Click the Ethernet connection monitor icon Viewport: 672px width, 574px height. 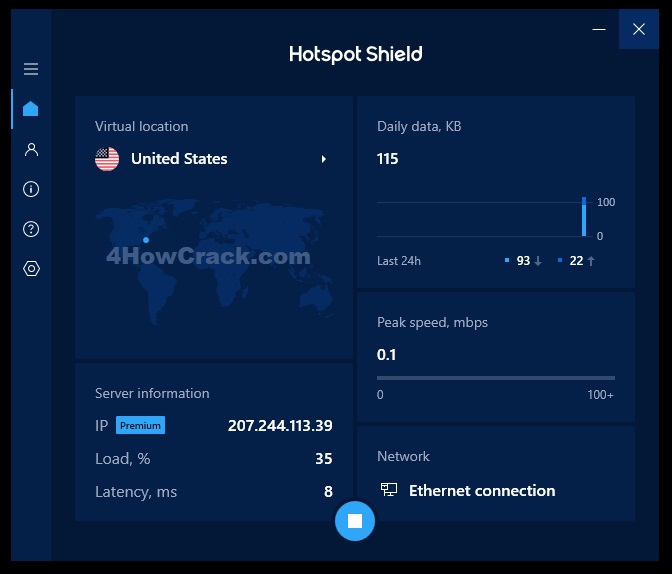[x=389, y=490]
